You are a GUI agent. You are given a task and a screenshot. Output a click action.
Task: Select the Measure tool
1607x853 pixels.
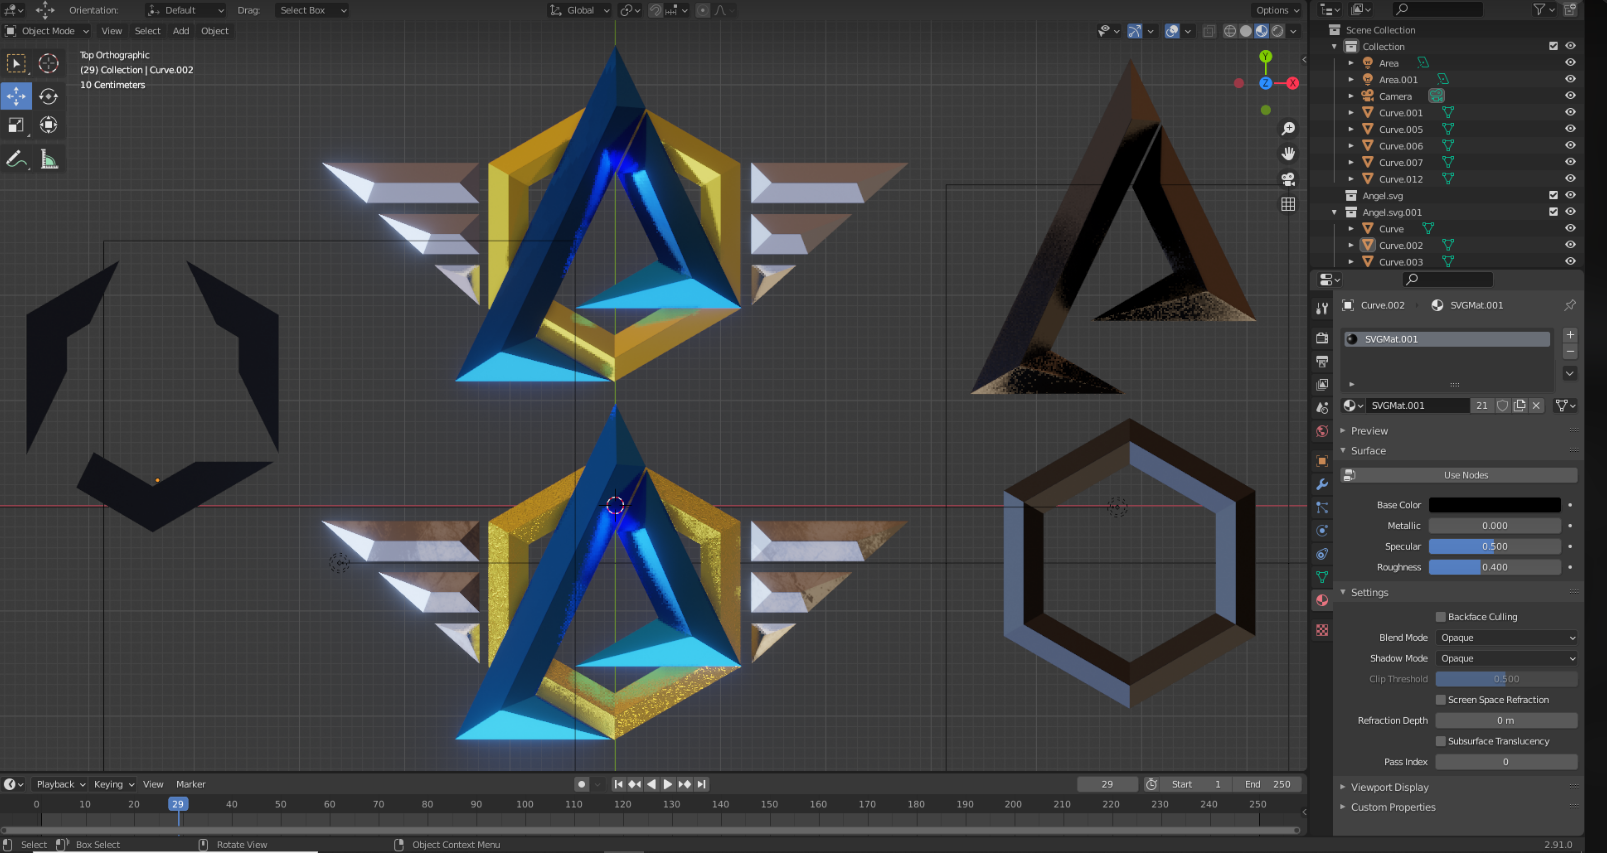(x=48, y=159)
